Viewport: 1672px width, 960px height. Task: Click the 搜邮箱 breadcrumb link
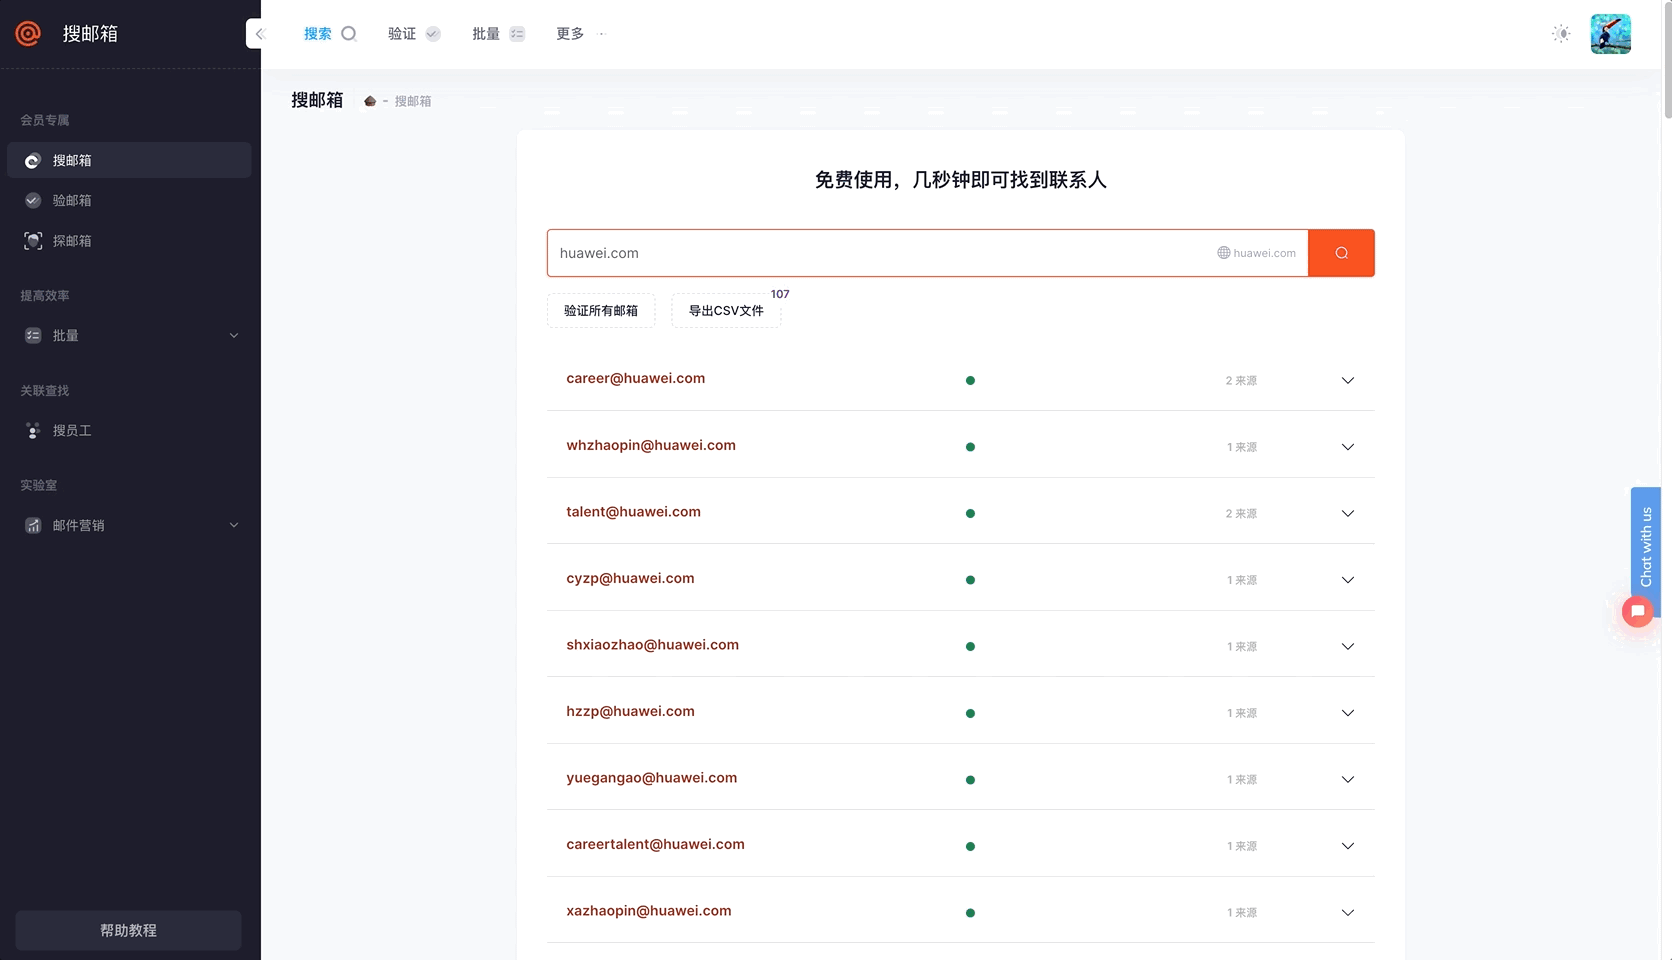coord(413,101)
